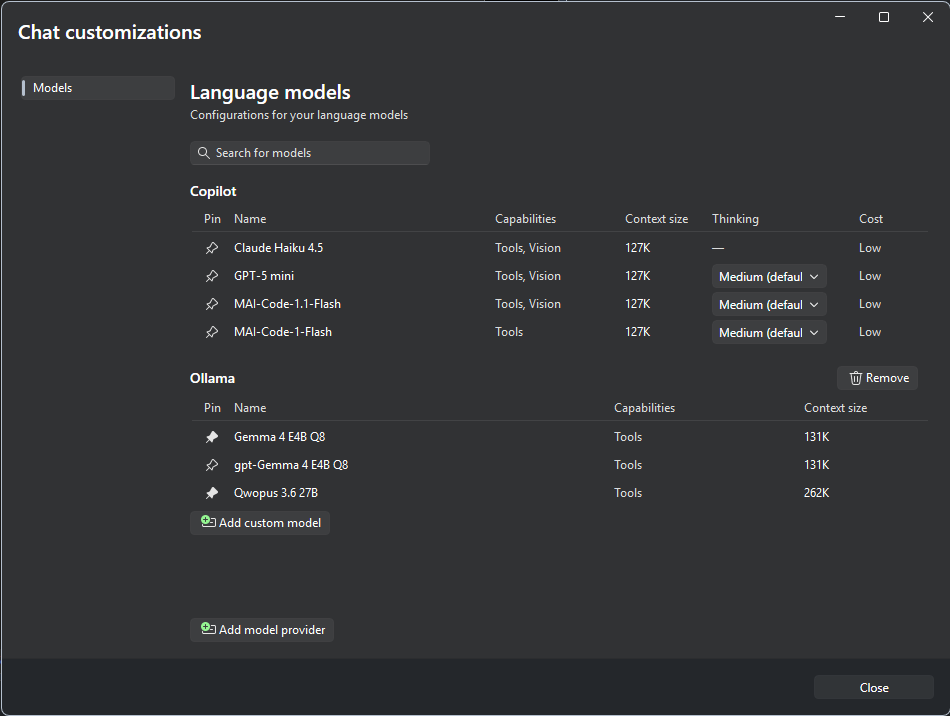Pin the MAI-Code-1.1-Flash model
Image resolution: width=950 pixels, height=716 pixels.
coord(211,304)
